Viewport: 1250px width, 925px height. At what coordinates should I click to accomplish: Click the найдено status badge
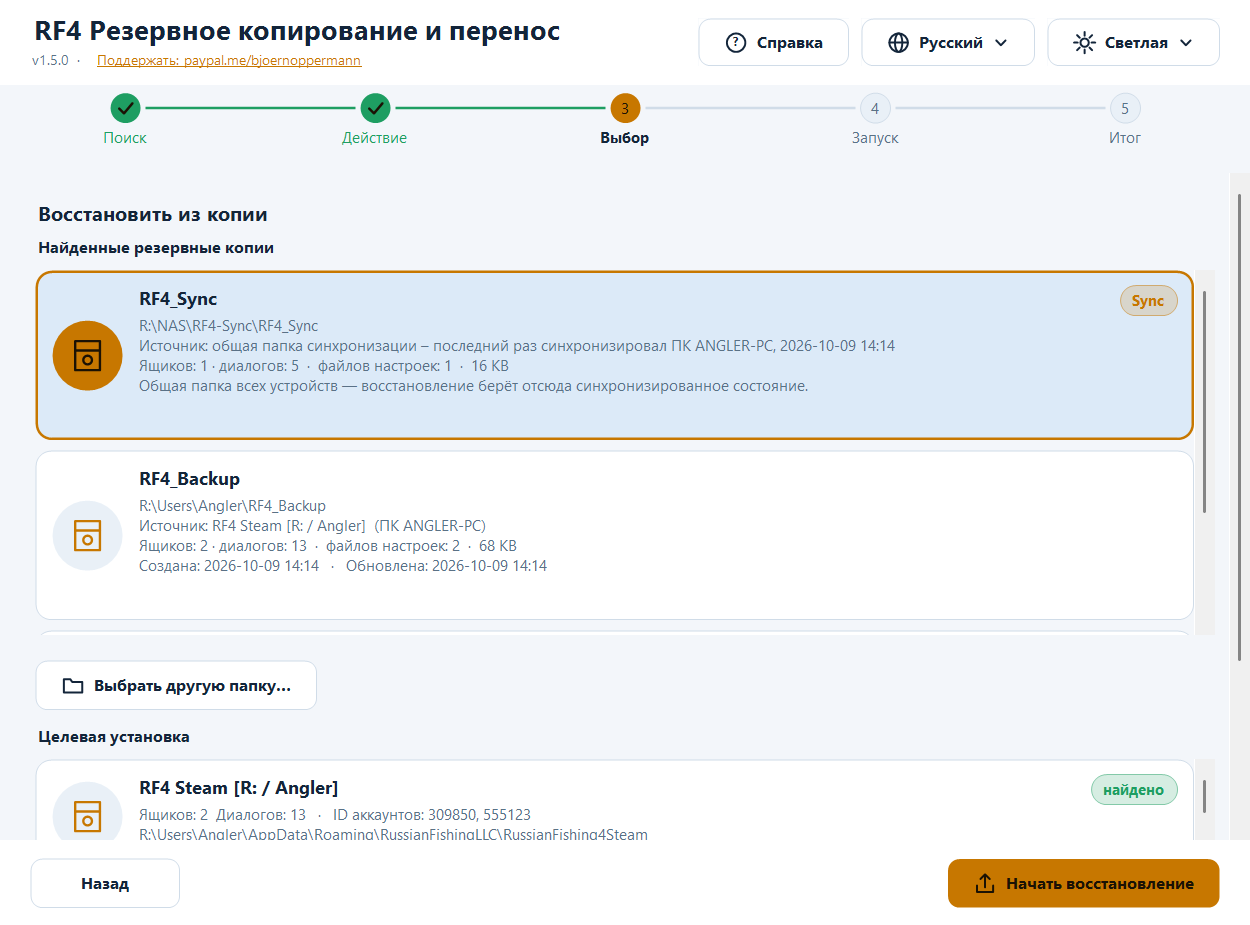tap(1134, 790)
